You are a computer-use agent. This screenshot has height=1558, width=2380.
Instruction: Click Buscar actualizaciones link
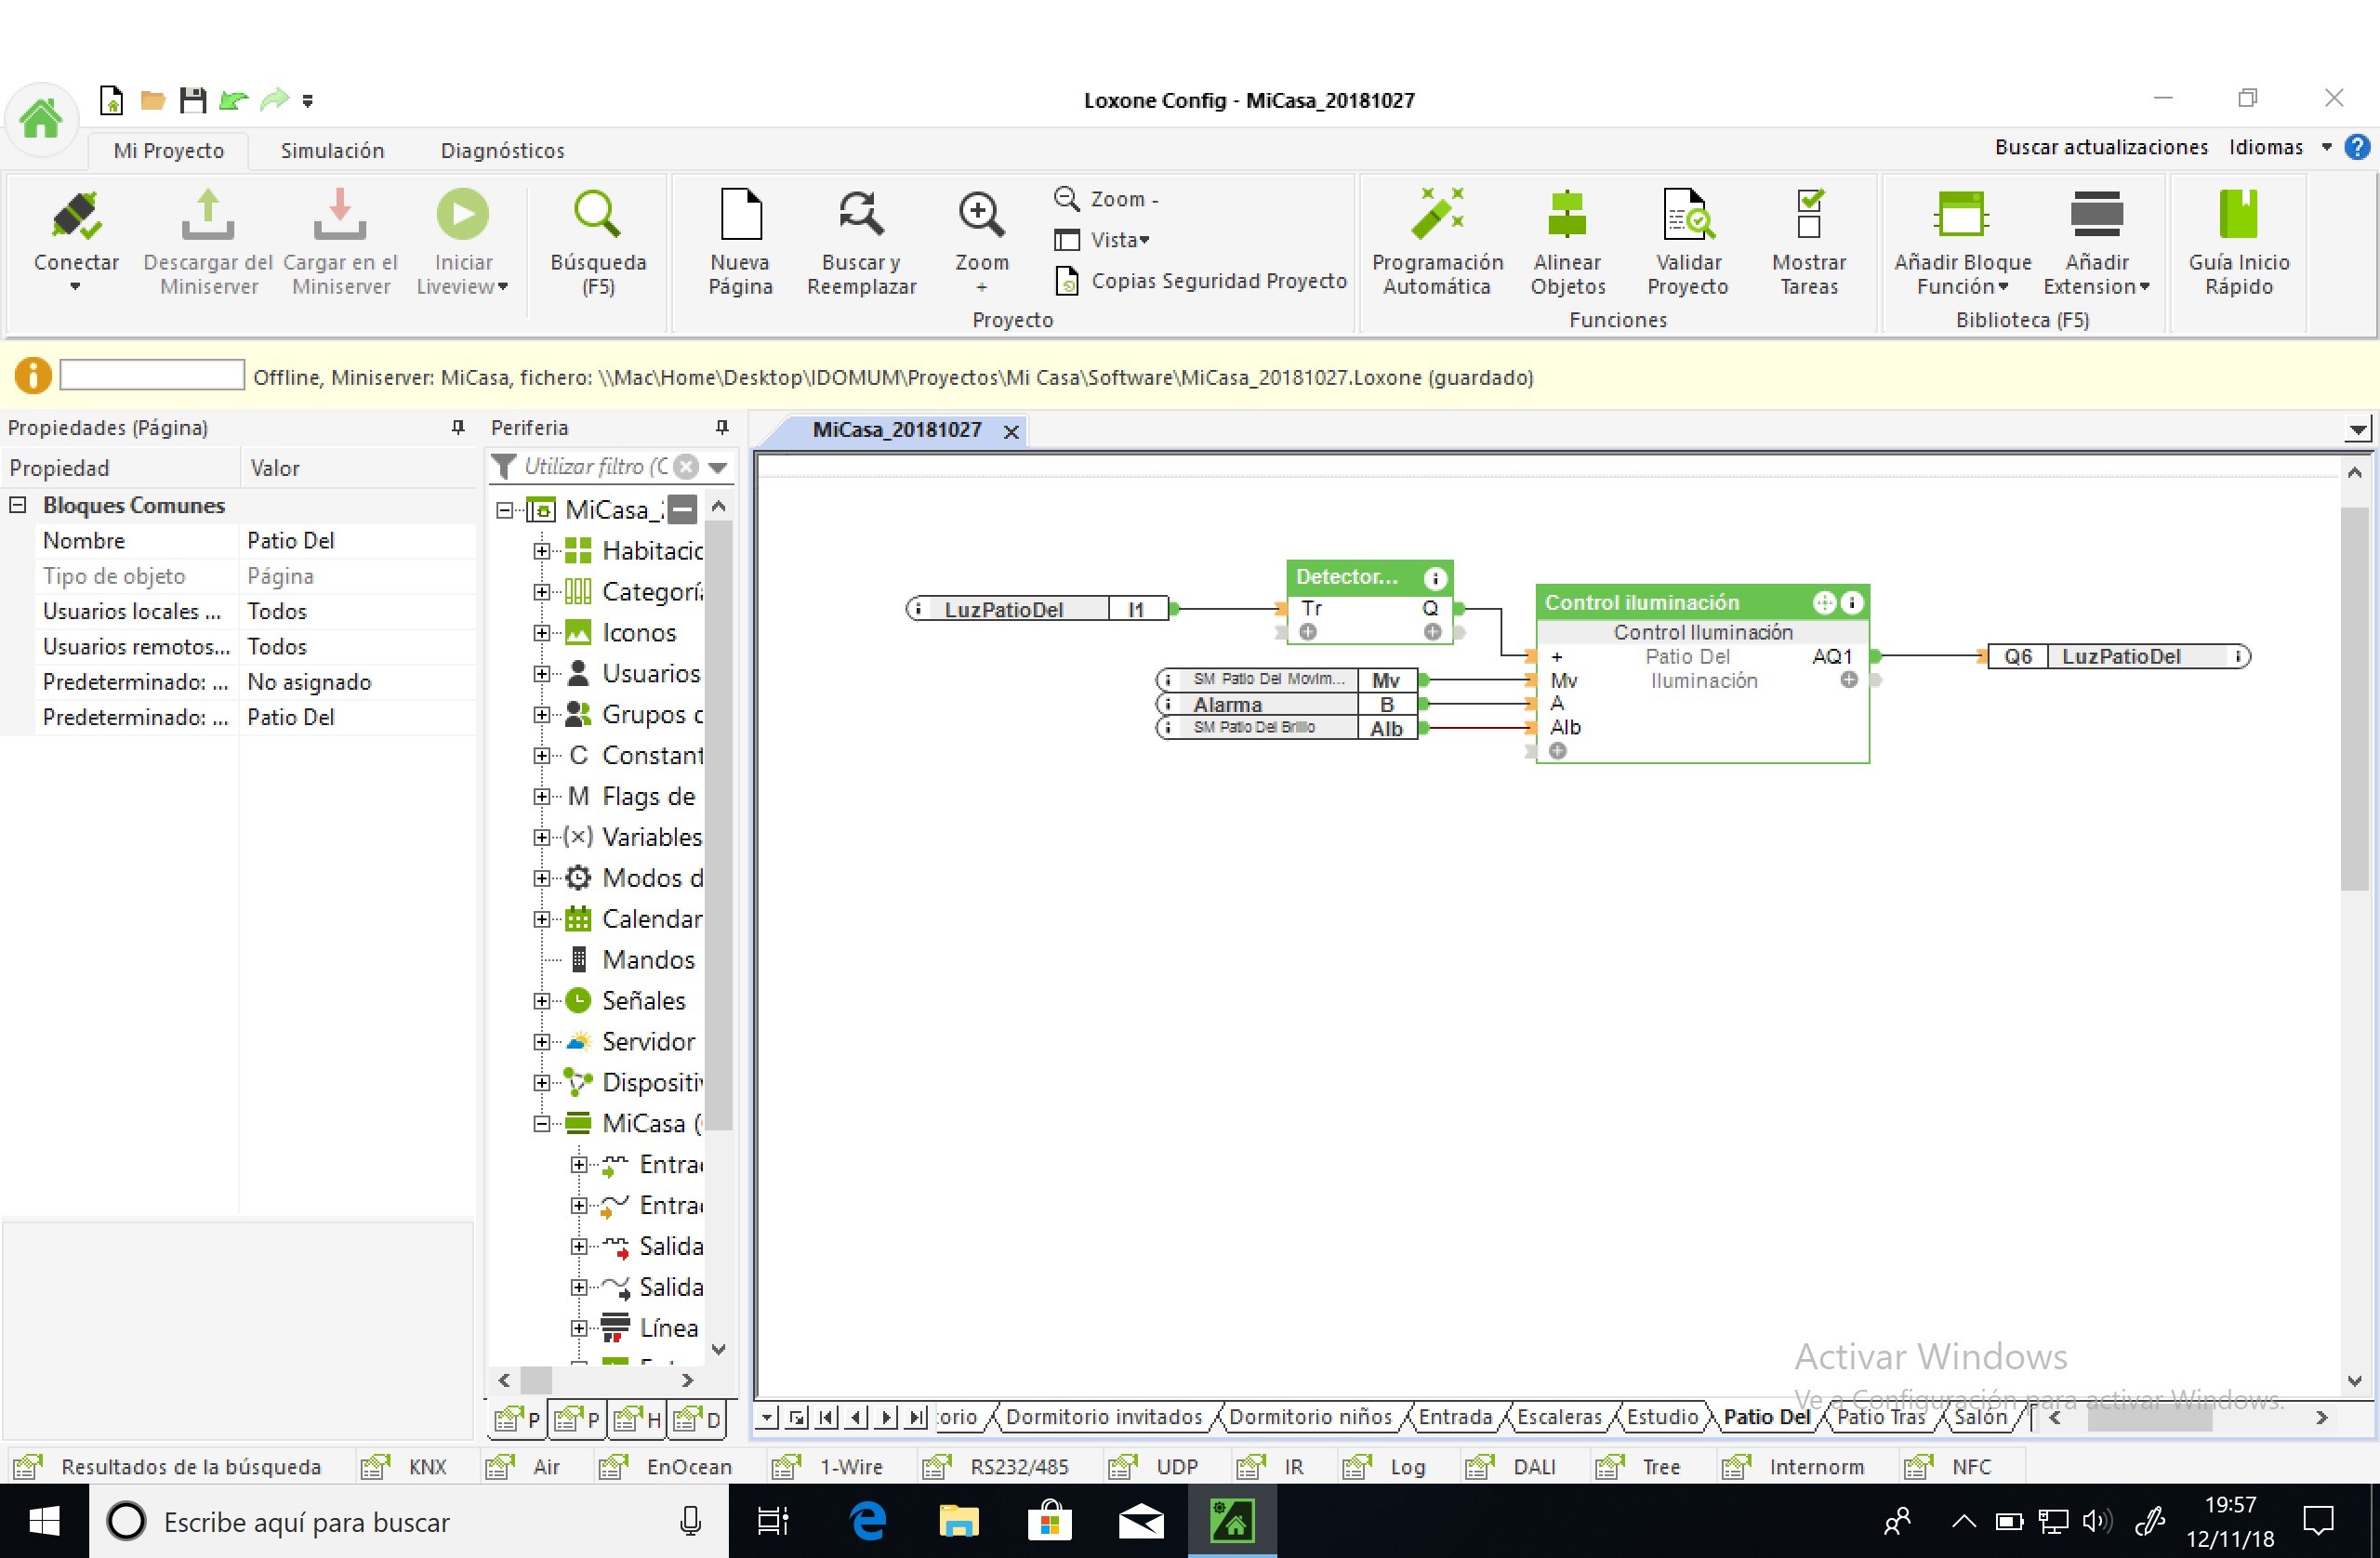click(x=2100, y=147)
